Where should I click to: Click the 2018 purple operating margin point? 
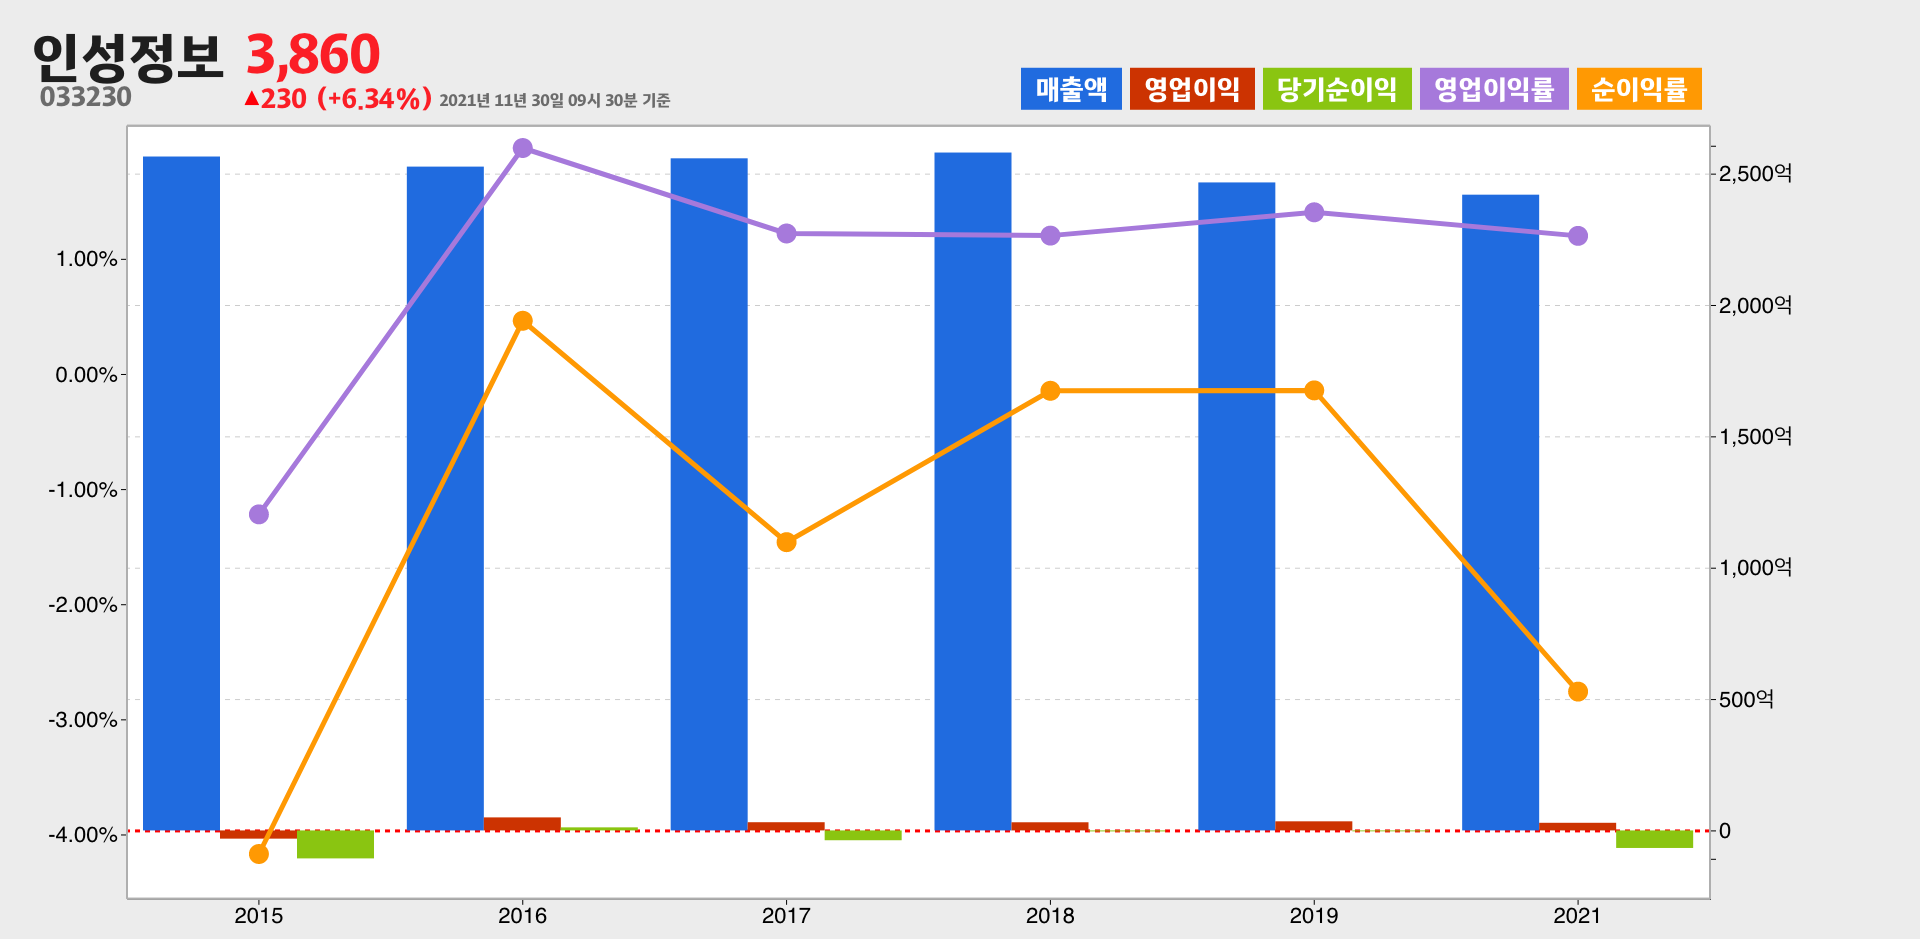pyautogui.click(x=1050, y=236)
